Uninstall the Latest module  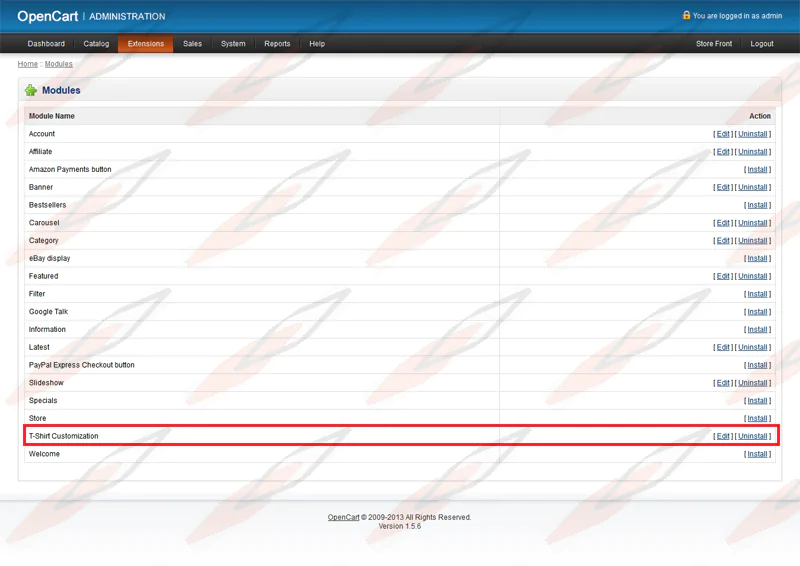point(753,347)
